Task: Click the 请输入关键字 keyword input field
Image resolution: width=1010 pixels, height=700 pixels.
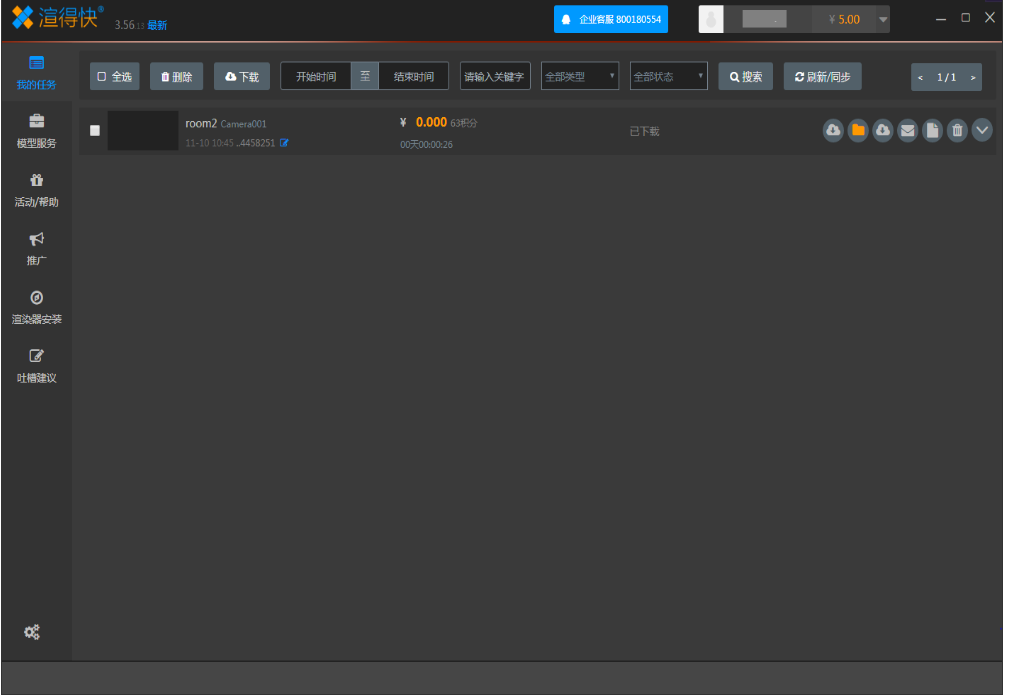Action: pos(495,77)
